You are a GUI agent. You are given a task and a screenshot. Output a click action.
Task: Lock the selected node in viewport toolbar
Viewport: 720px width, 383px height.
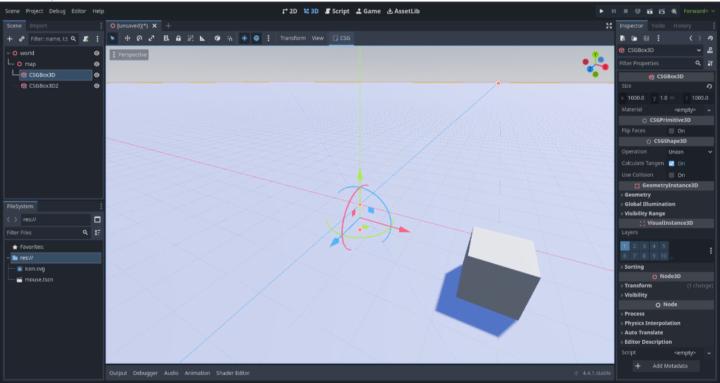click(x=178, y=38)
